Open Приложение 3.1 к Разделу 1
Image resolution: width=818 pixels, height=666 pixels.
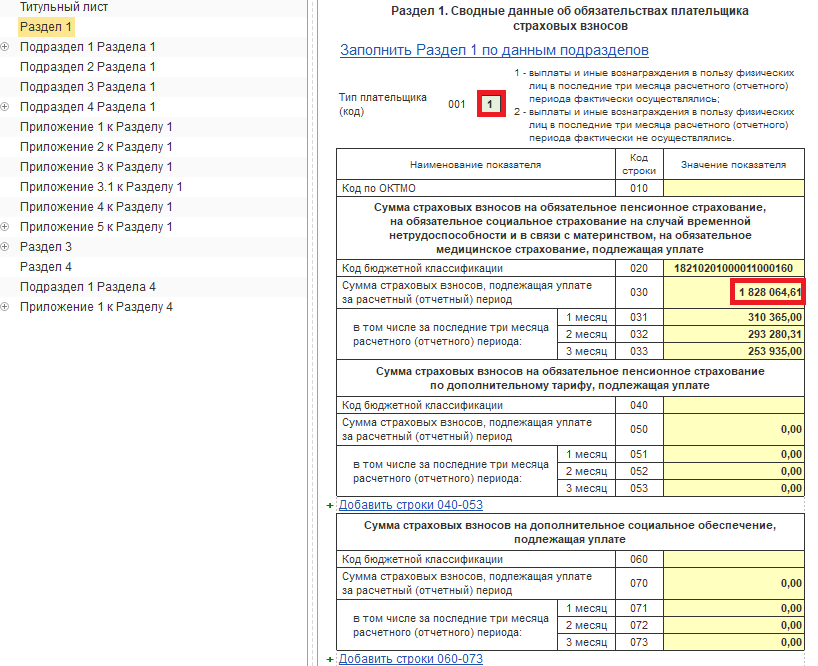(101, 187)
